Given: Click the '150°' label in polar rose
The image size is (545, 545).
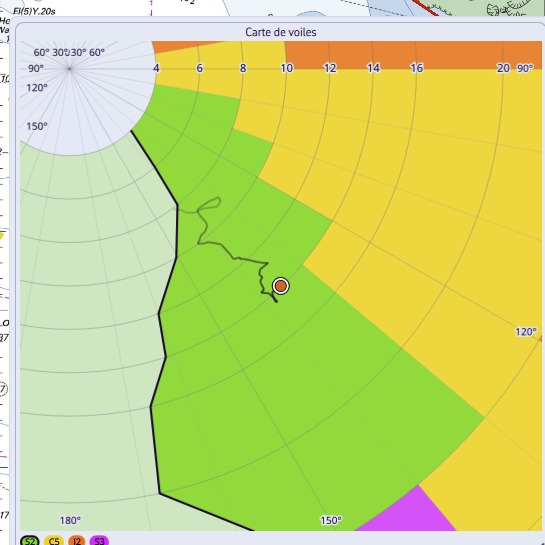Looking at the screenshot, I should (x=37, y=126).
